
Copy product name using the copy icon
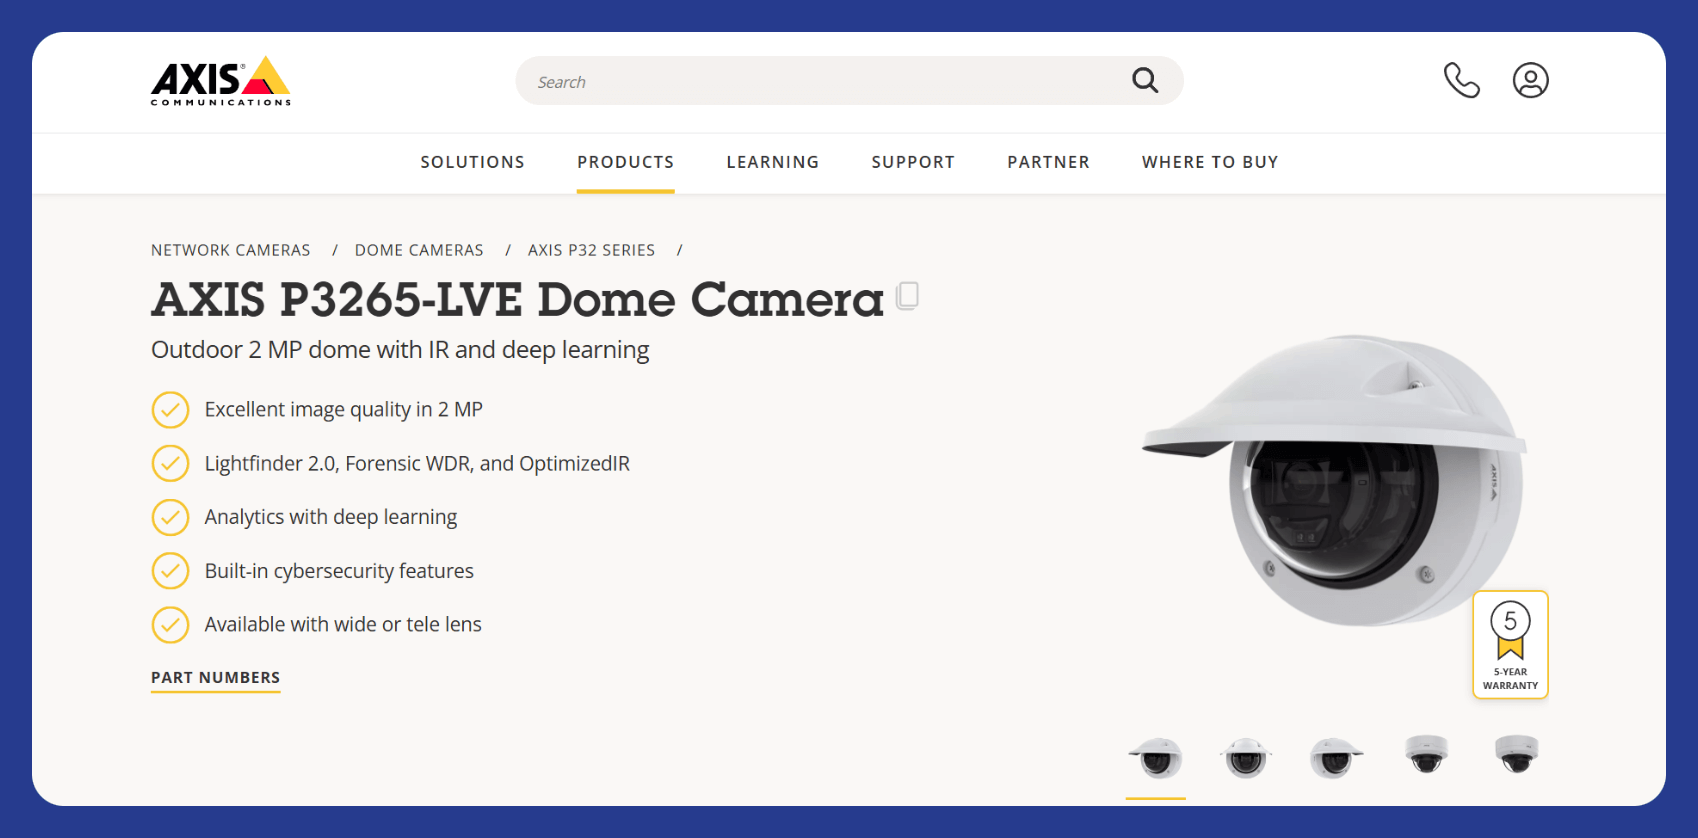[908, 296]
